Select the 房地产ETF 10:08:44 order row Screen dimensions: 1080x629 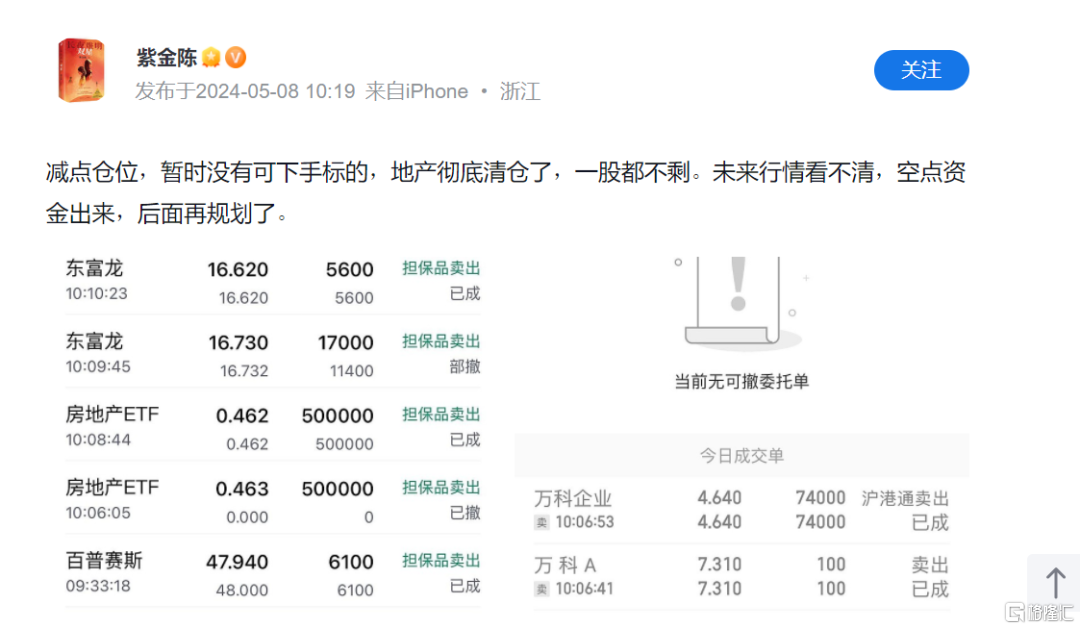pyautogui.click(x=273, y=428)
